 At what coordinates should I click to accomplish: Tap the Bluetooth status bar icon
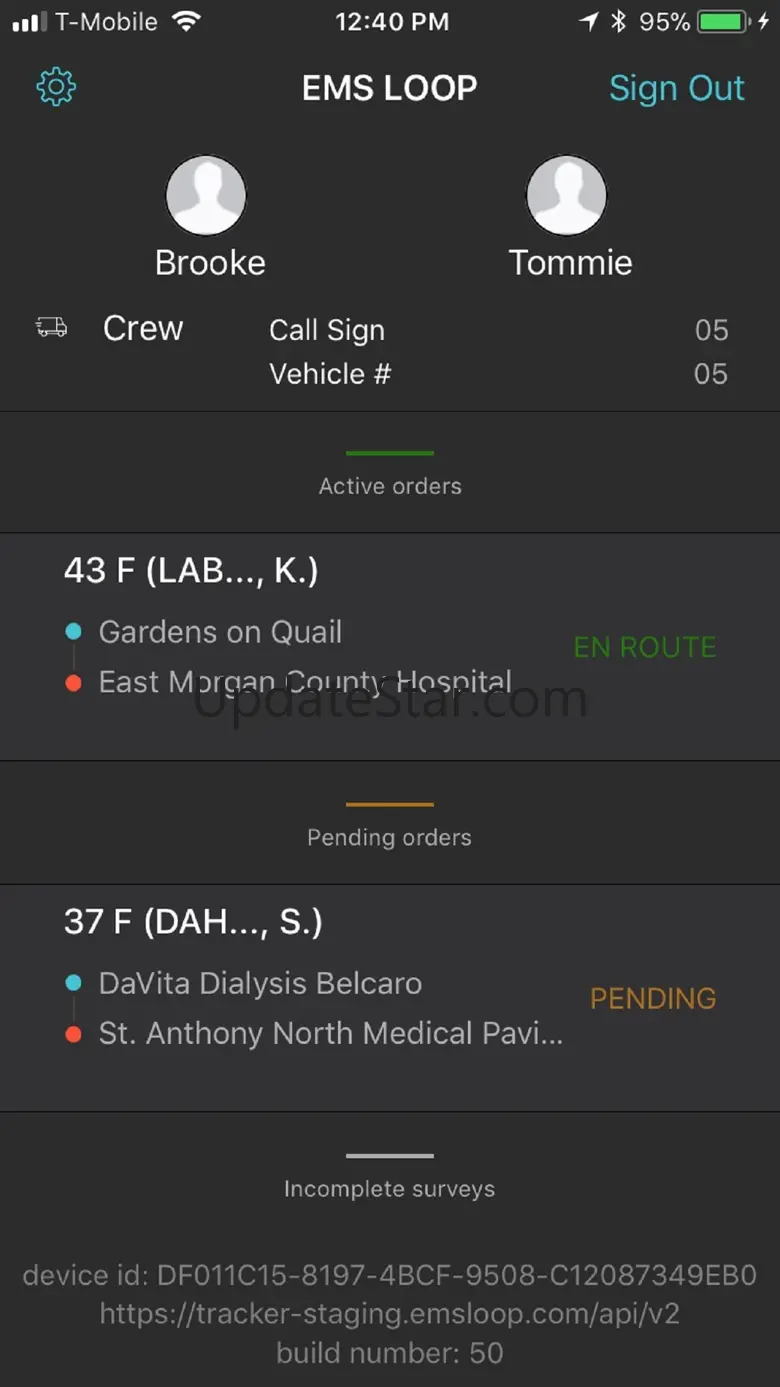click(x=618, y=22)
